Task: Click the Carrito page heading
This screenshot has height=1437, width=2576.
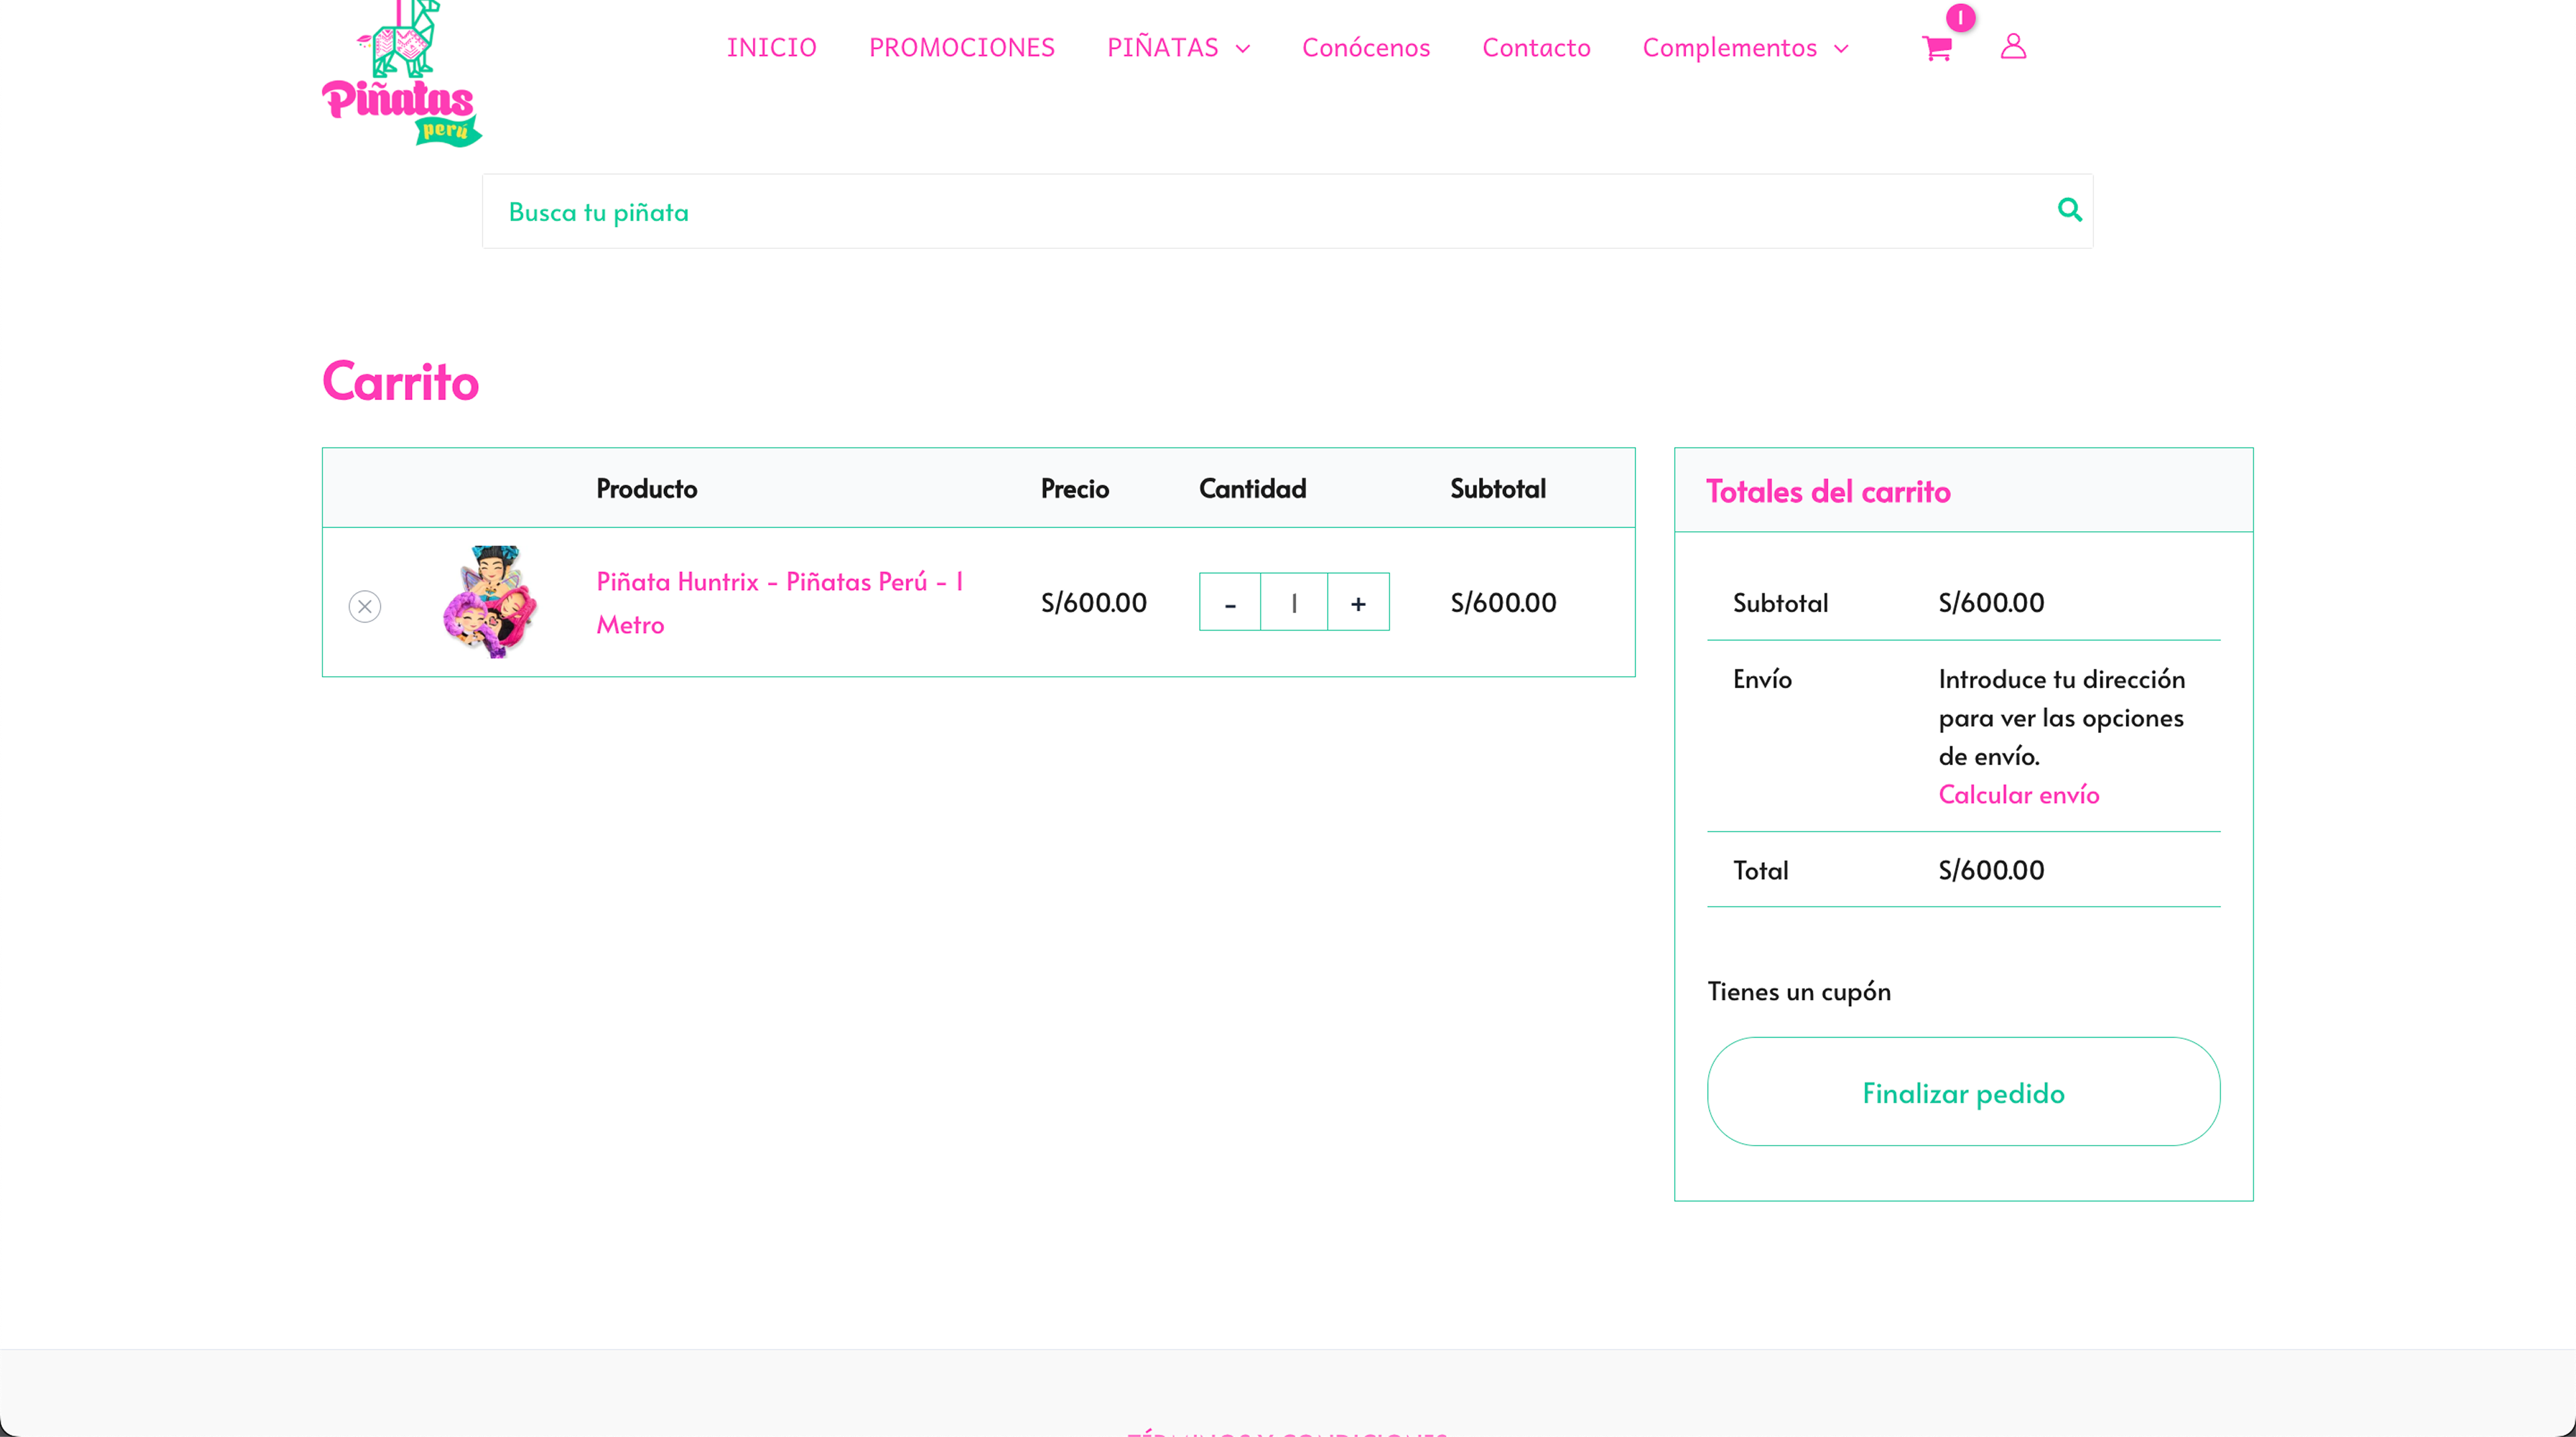Action: click(401, 382)
